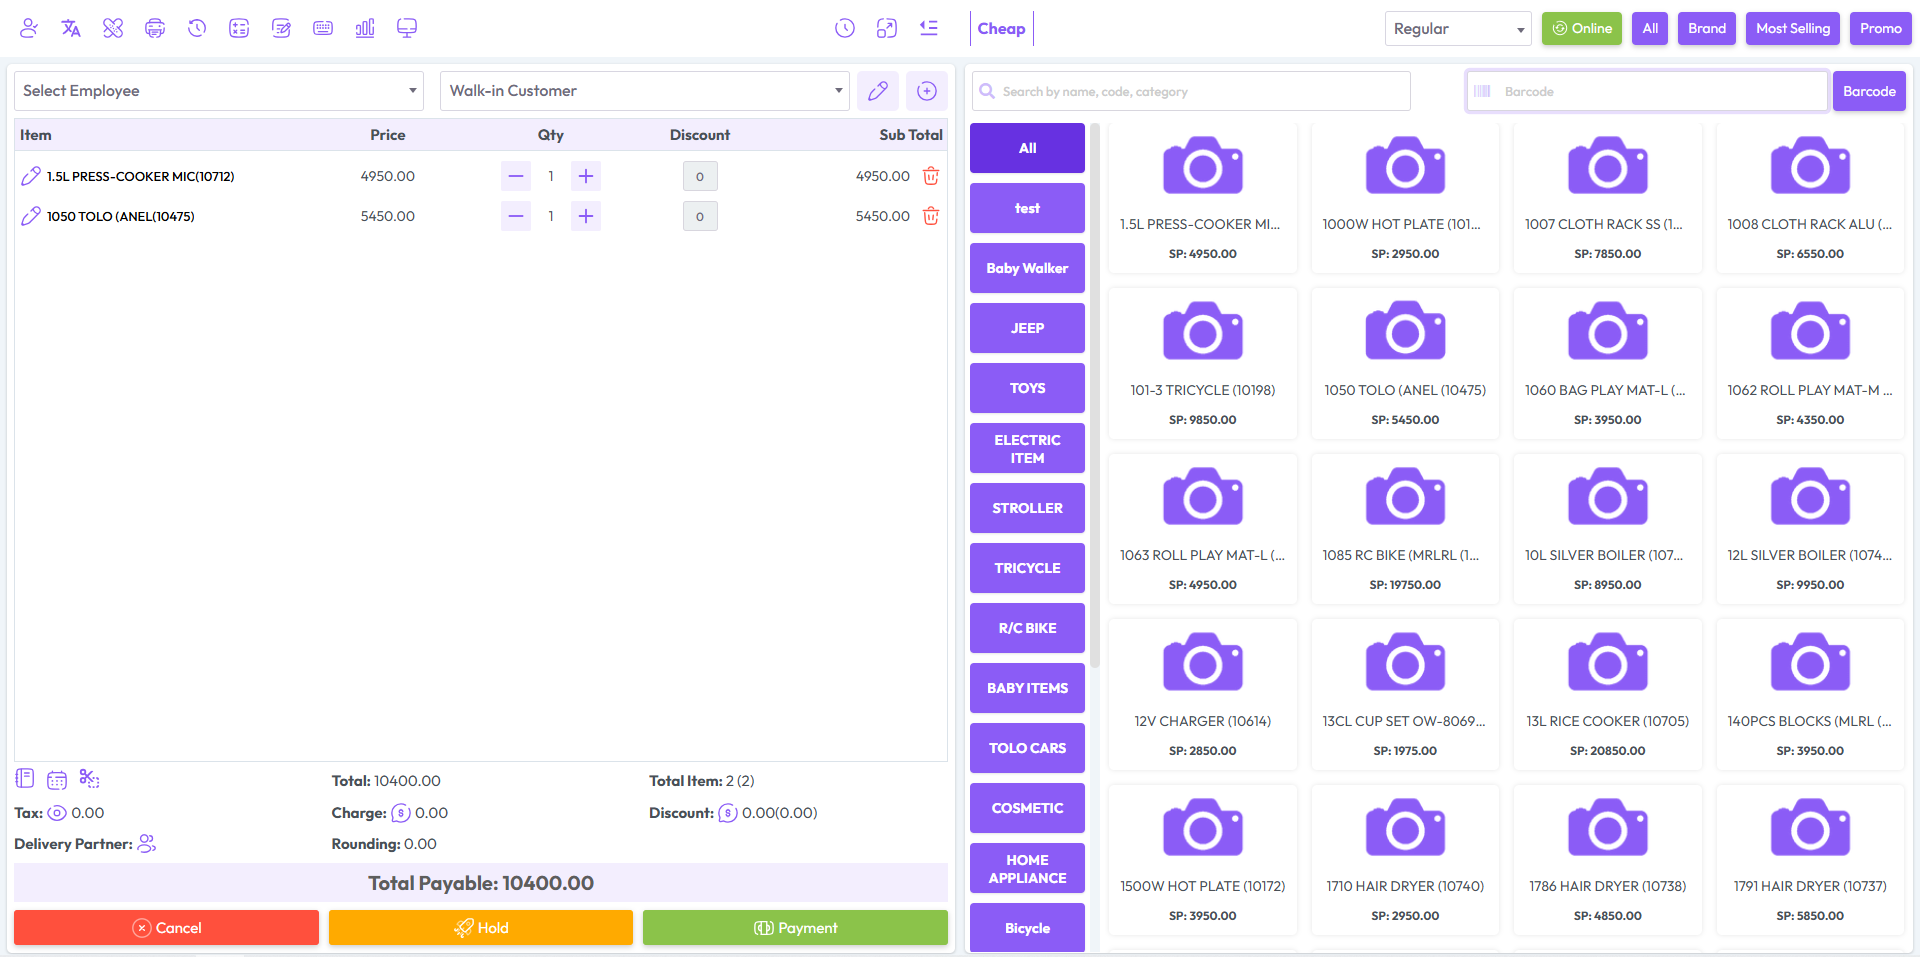Toggle the Online button
1920x957 pixels.
(1581, 28)
